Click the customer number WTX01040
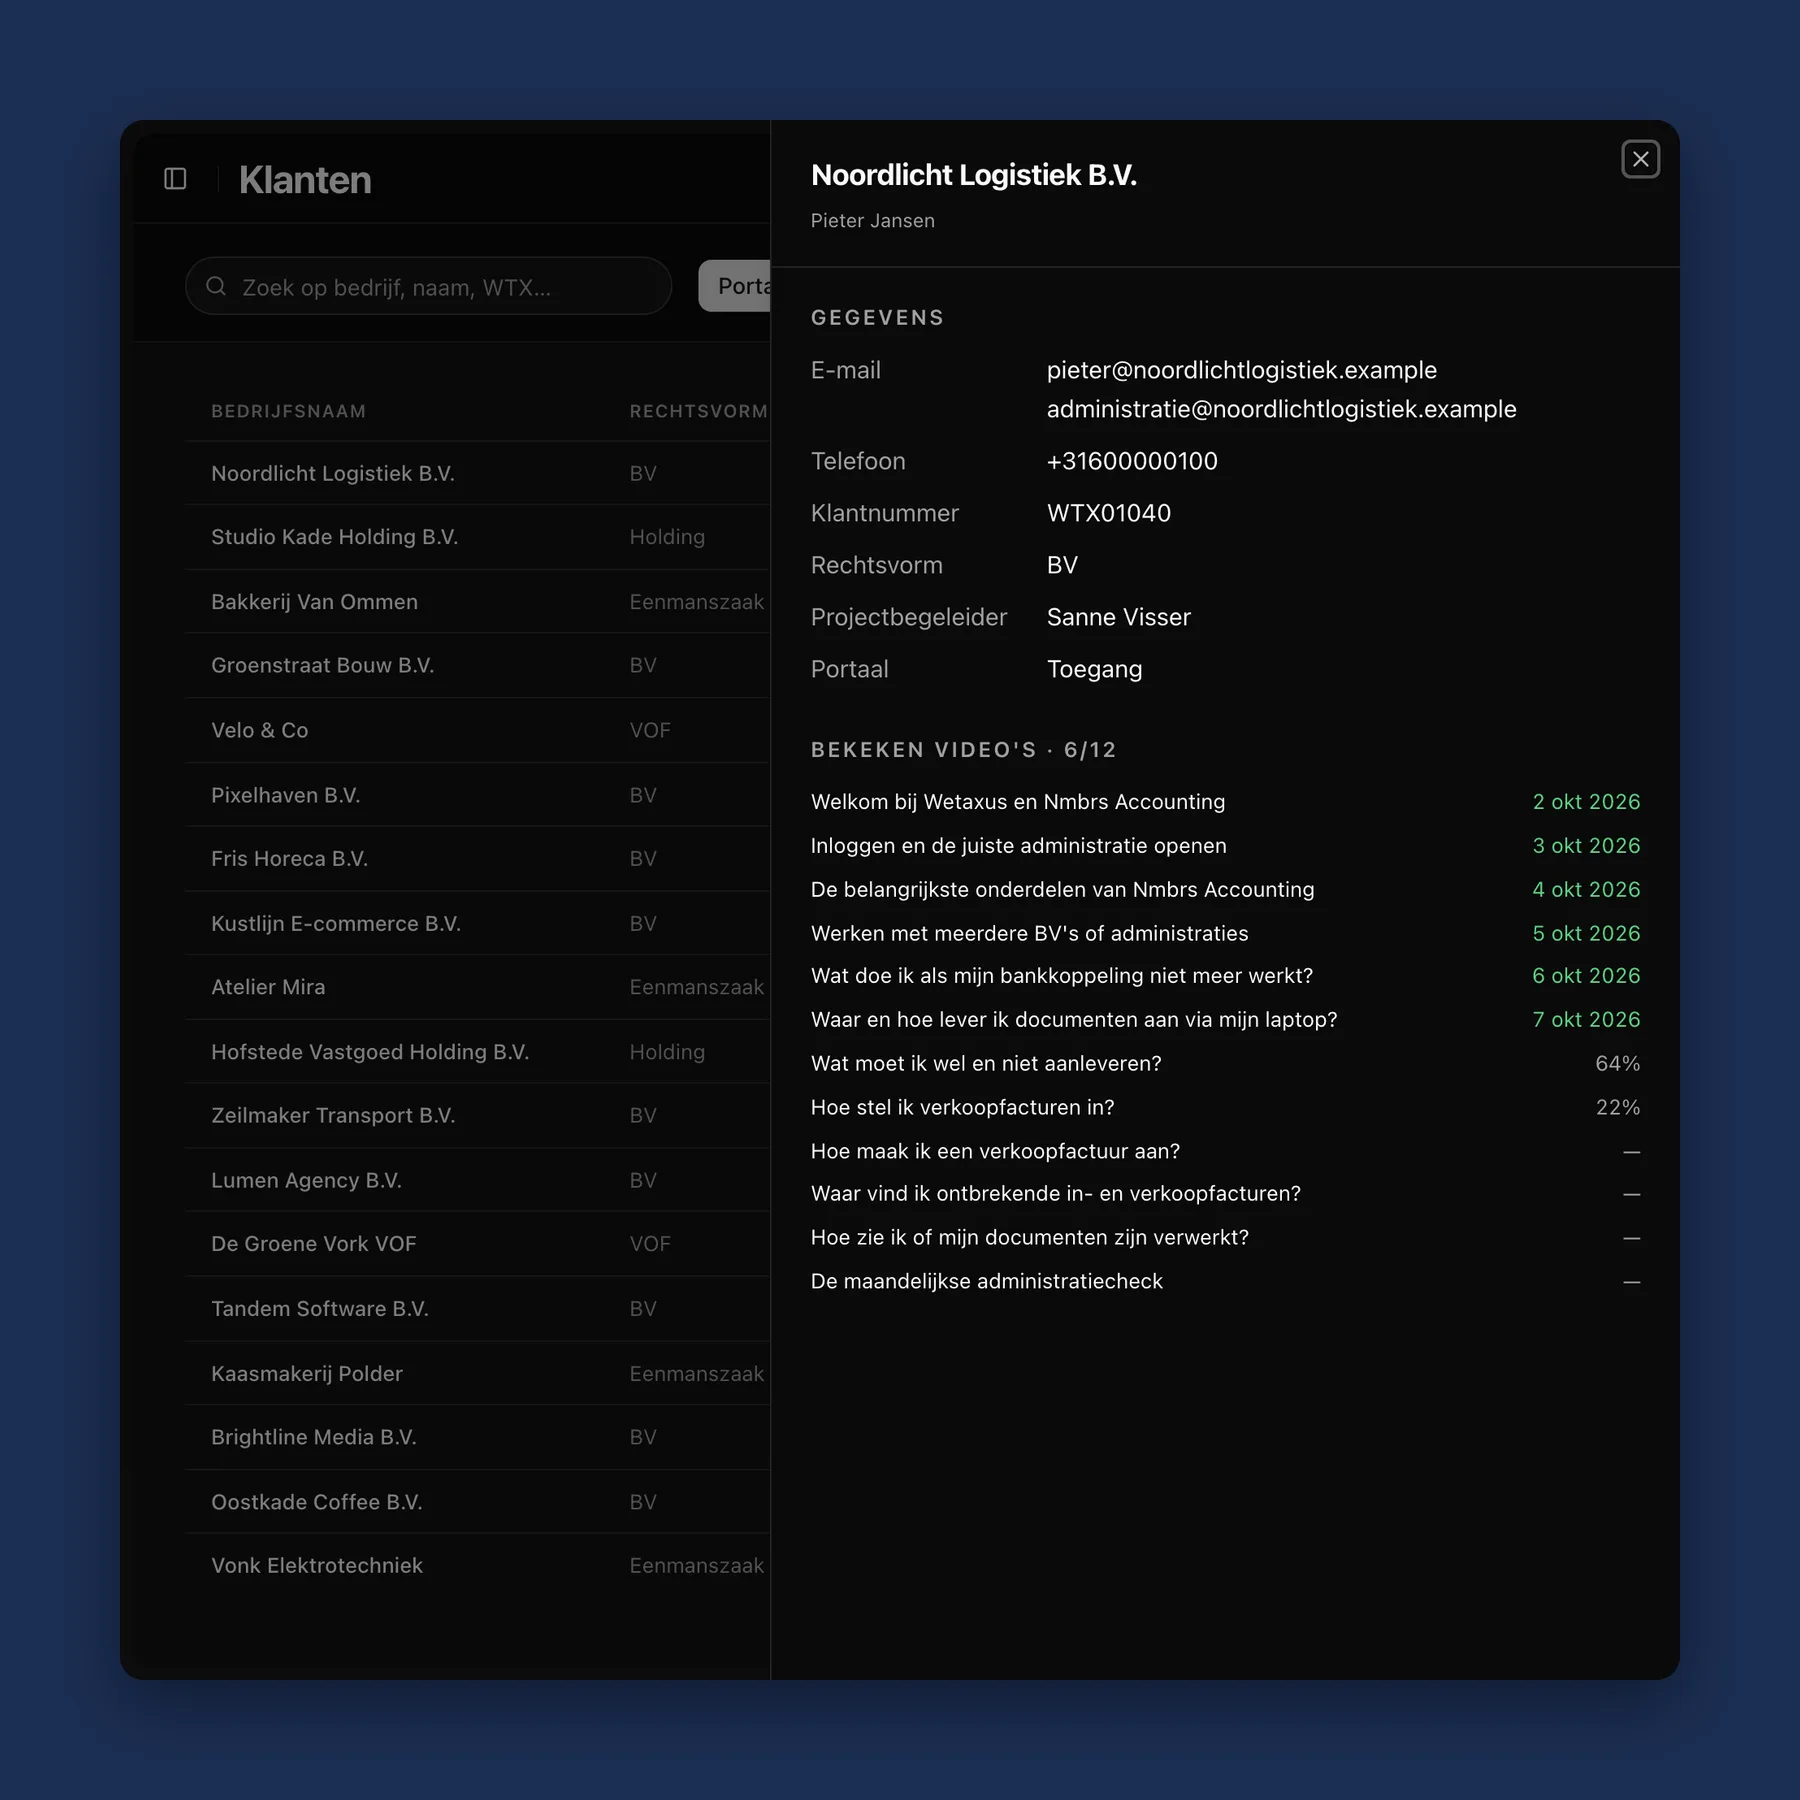The height and width of the screenshot is (1800, 1800). point(1108,513)
